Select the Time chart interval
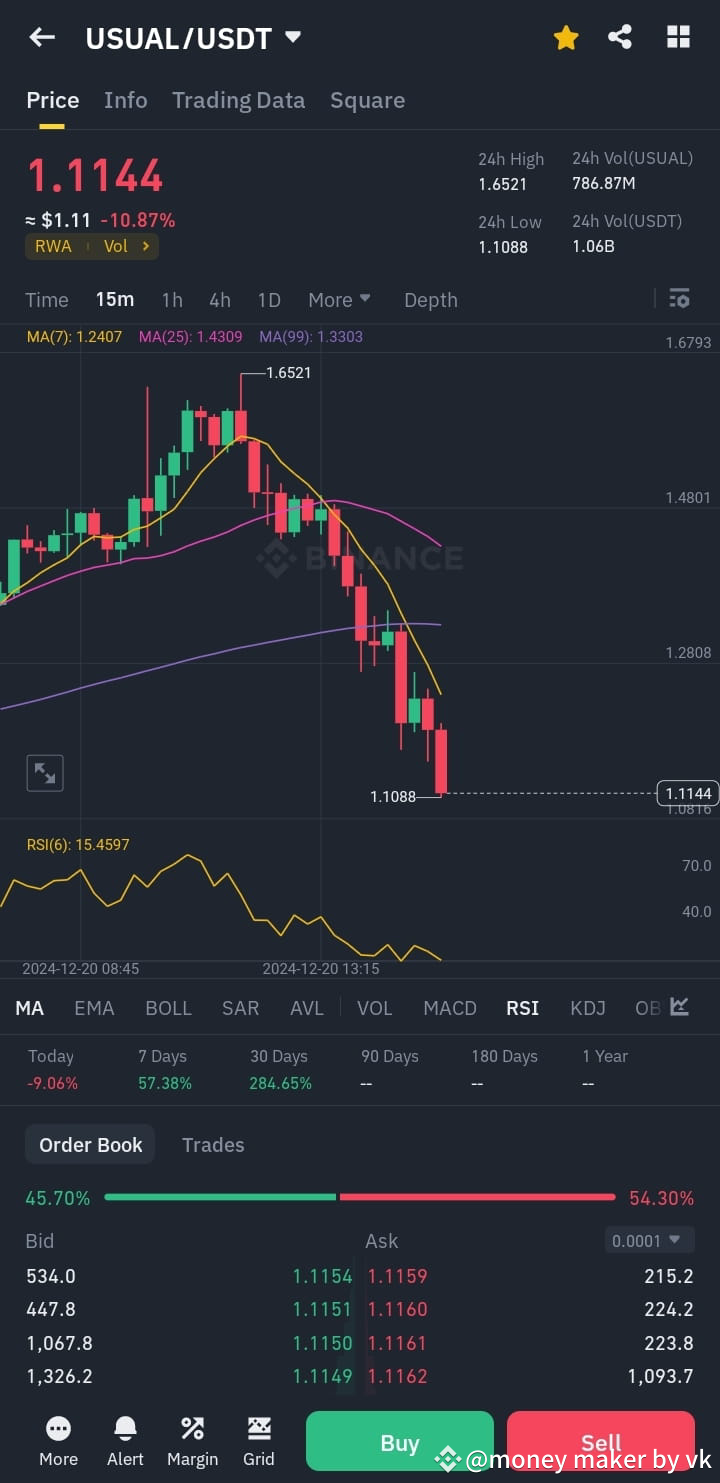Screen dimensions: 720x1483 tap(47, 300)
